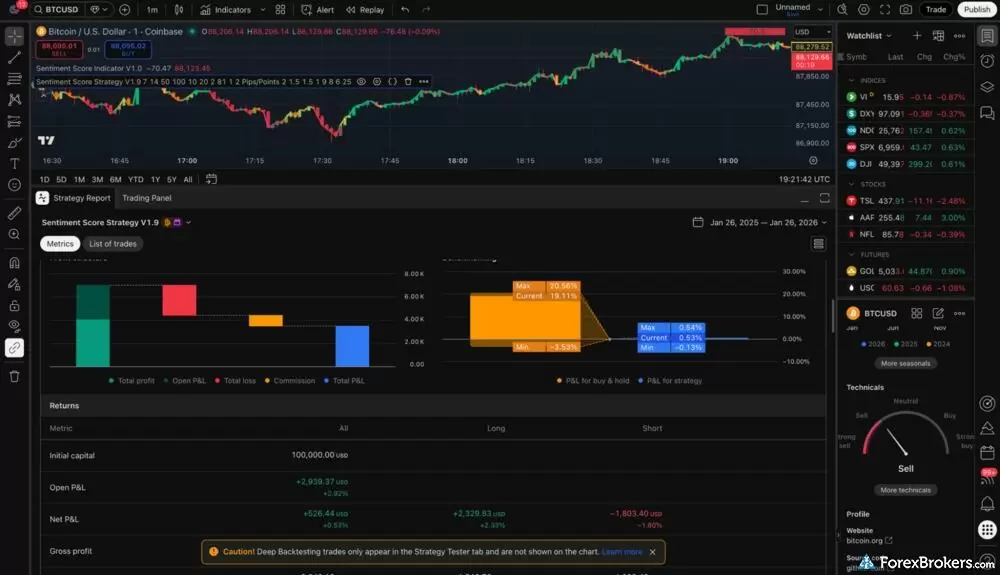This screenshot has width=1000, height=575.
Task: Activate the zoom in tool
Action: click(x=14, y=235)
